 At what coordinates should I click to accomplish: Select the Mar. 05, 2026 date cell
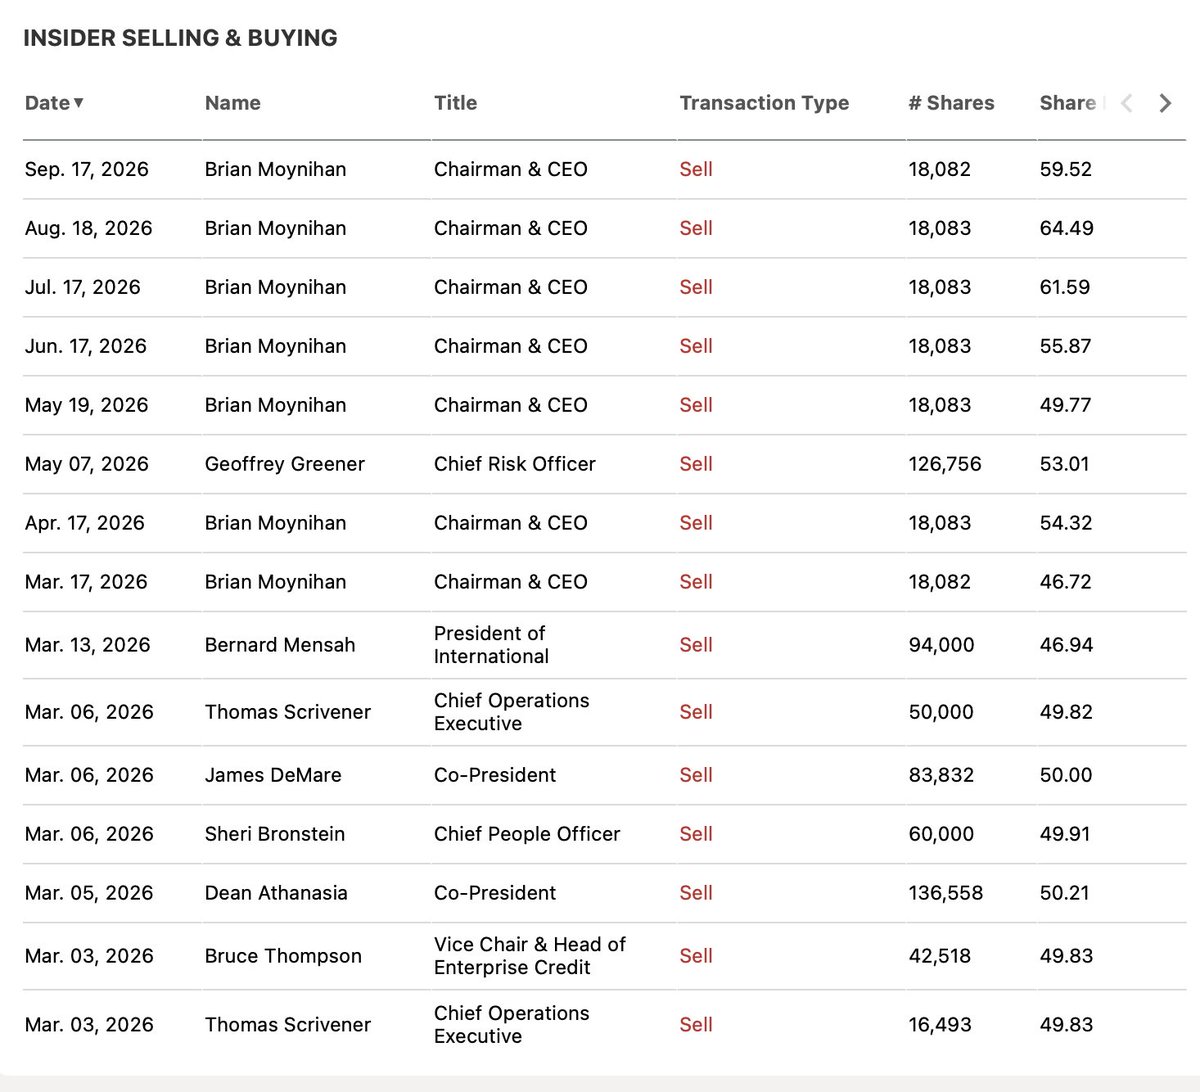(x=89, y=893)
